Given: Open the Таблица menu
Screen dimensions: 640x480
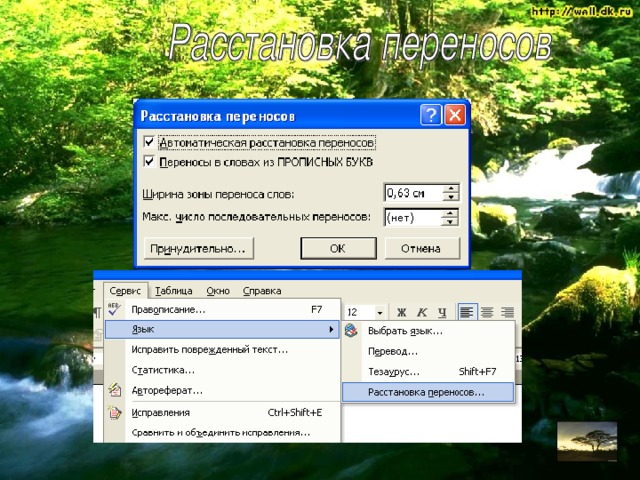Looking at the screenshot, I should (174, 291).
